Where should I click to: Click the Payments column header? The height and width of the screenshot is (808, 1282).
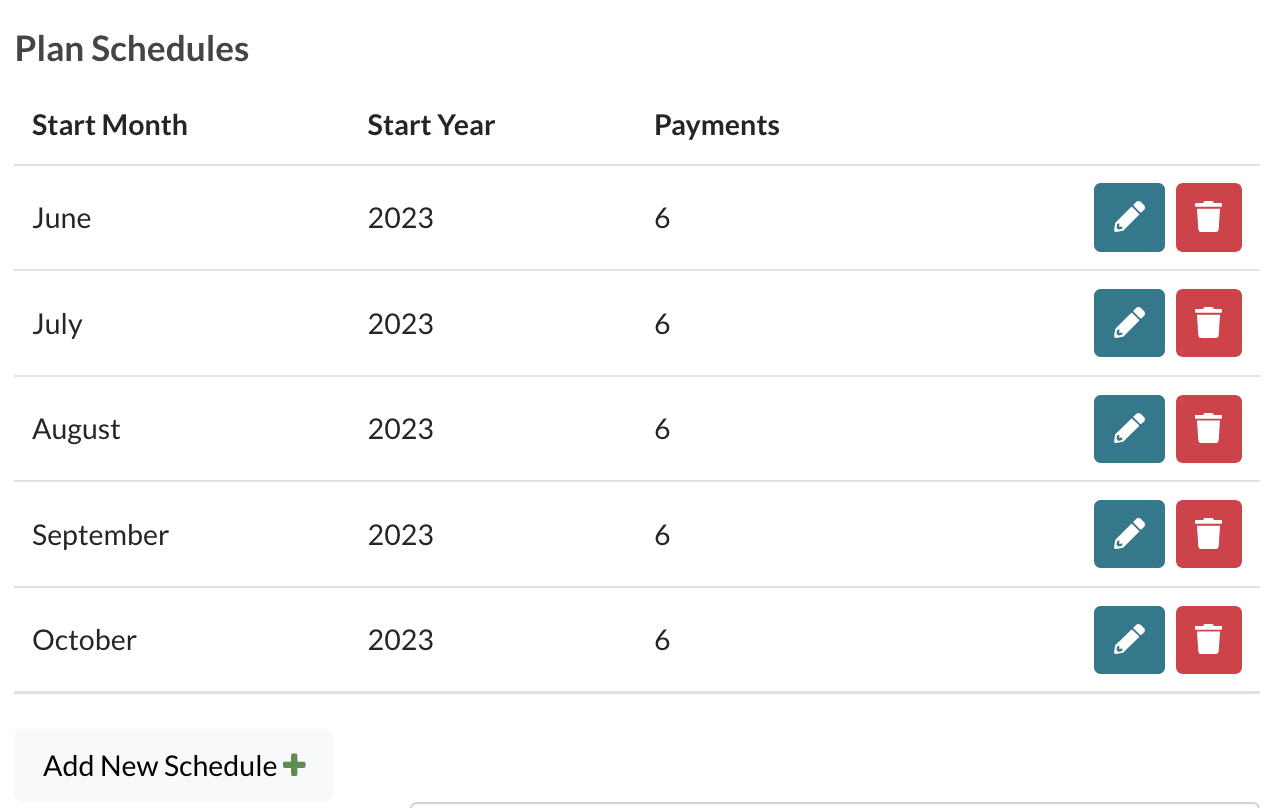[717, 126]
